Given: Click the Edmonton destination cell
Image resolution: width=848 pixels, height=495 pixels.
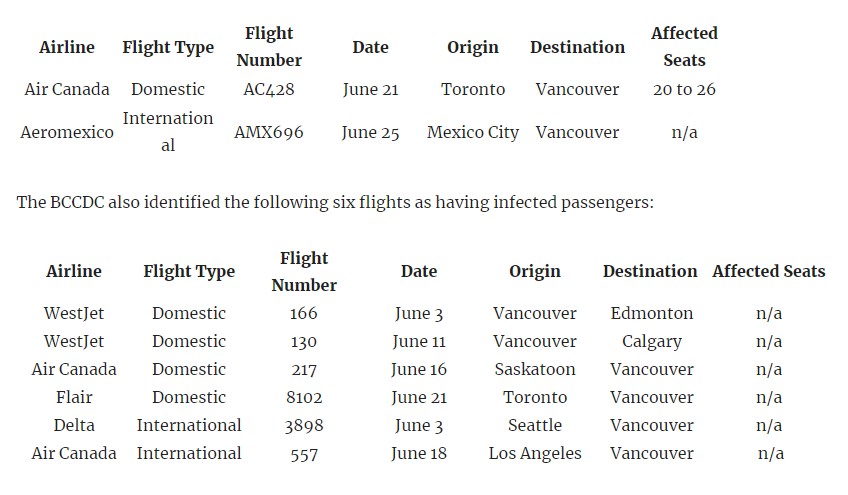Looking at the screenshot, I should click(x=652, y=313).
